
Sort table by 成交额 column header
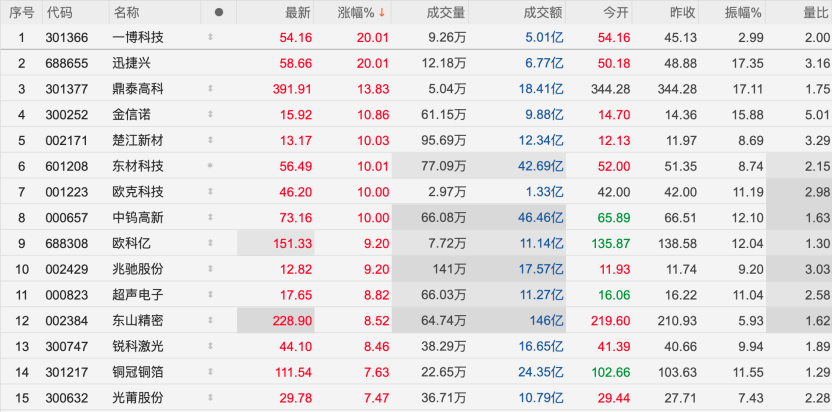point(542,13)
